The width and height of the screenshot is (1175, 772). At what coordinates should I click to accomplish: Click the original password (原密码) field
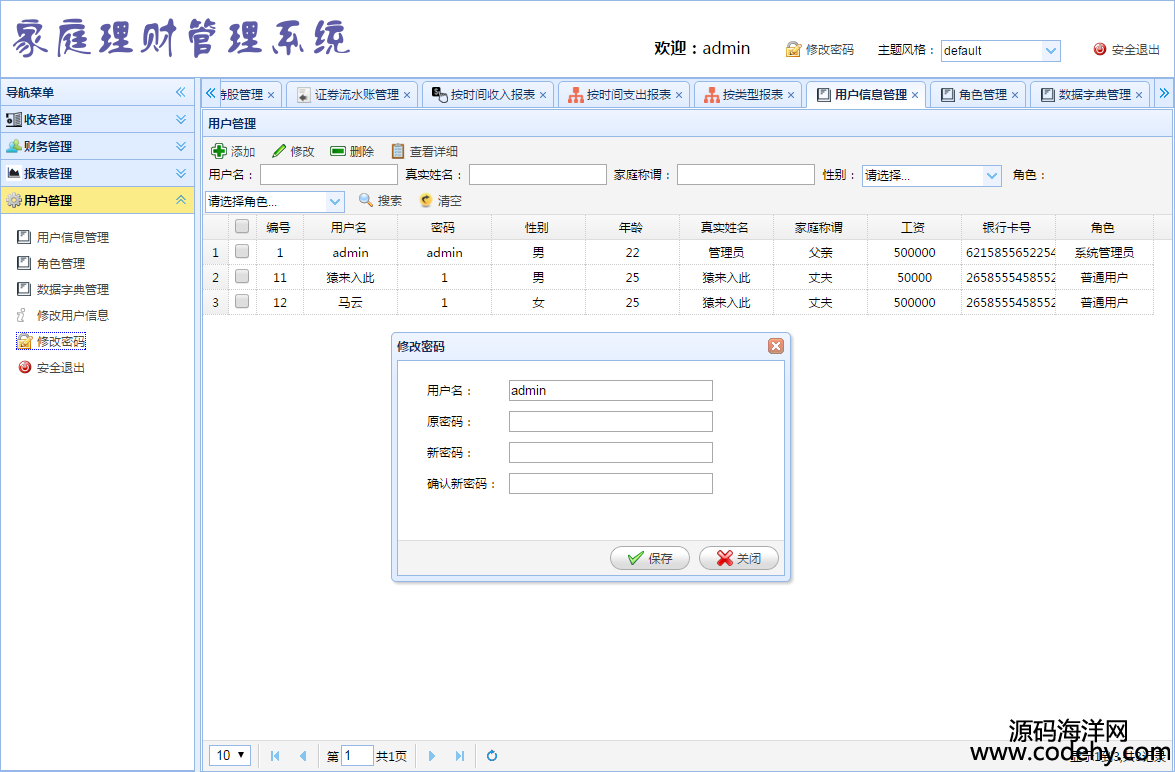(610, 421)
